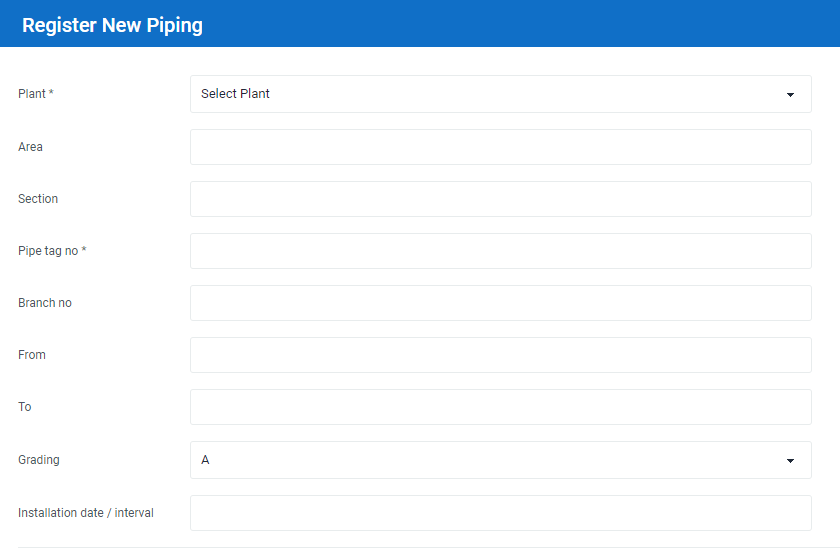The width and height of the screenshot is (840, 556).
Task: Click the Register New Piping header title
Action: (x=112, y=25)
